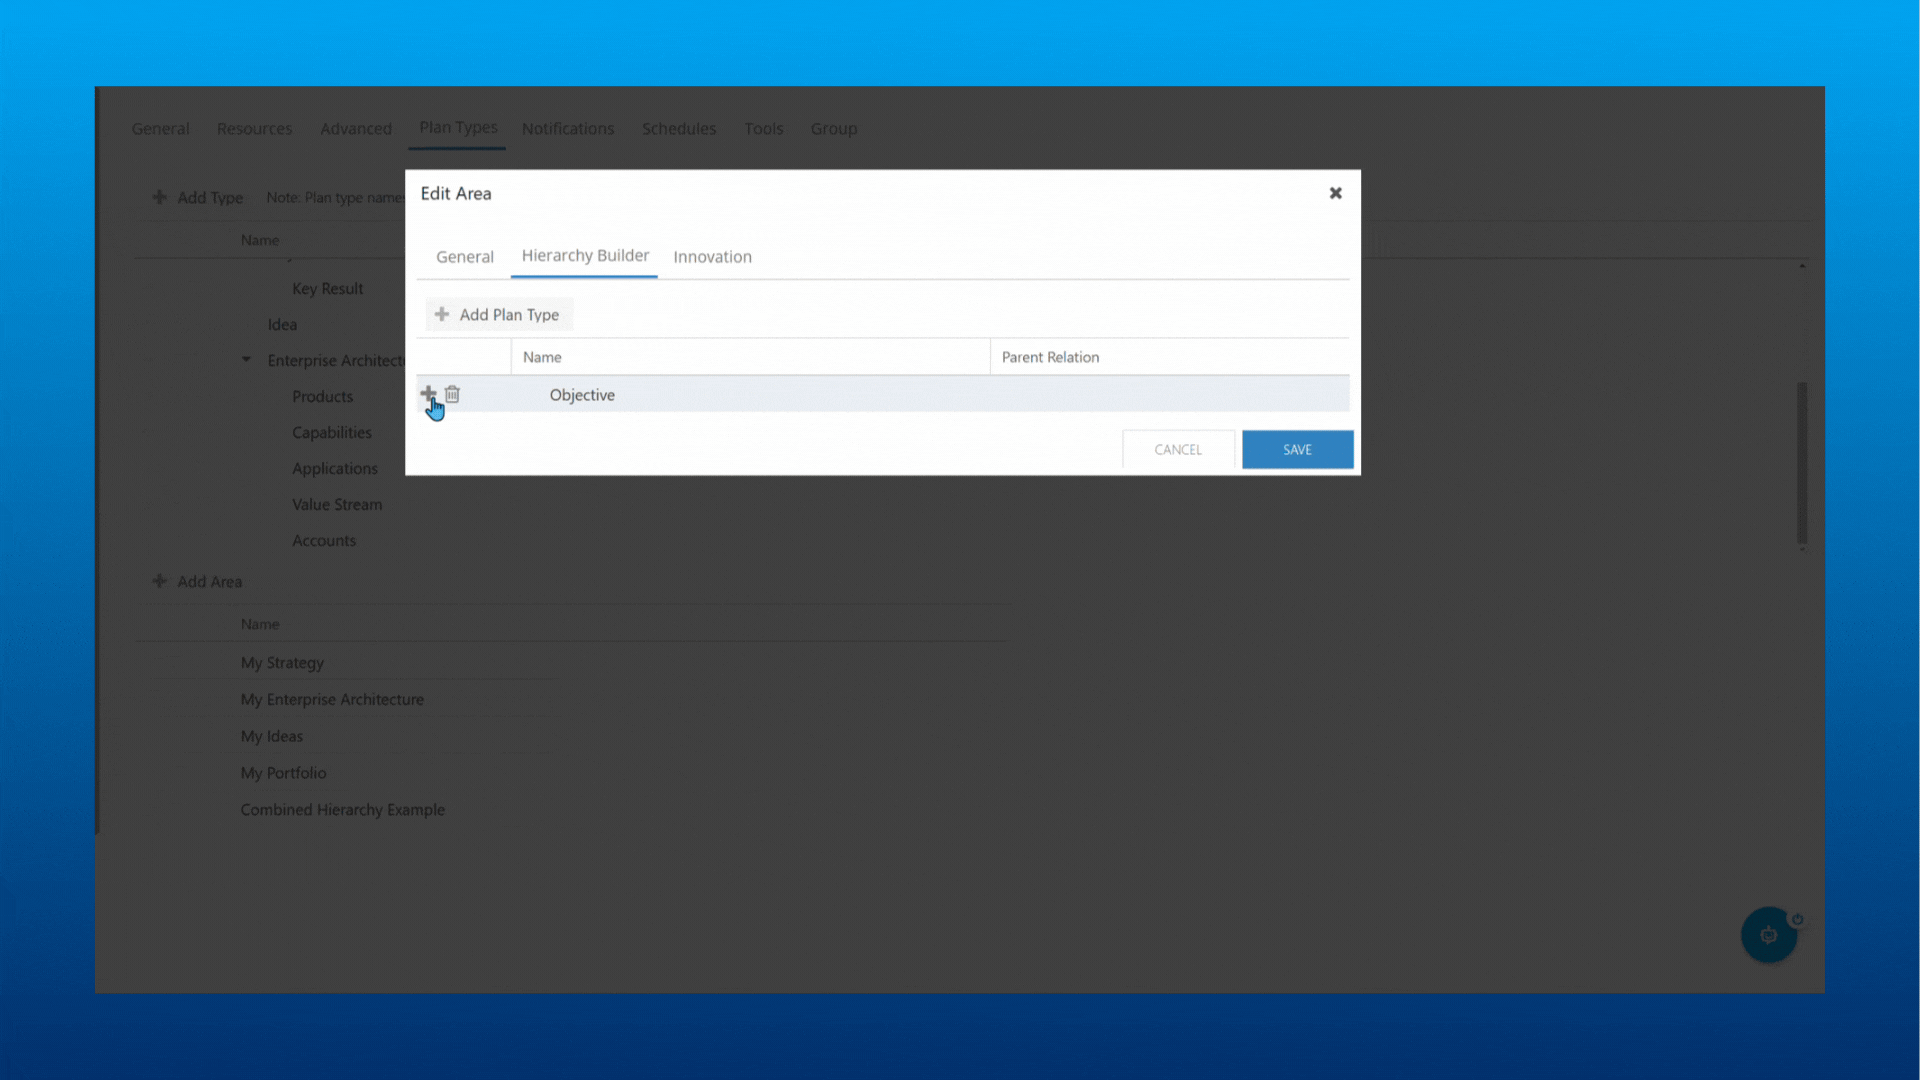Open the Combined Hierarchy Example area
Image resolution: width=1920 pixels, height=1080 pixels.
pyautogui.click(x=343, y=810)
